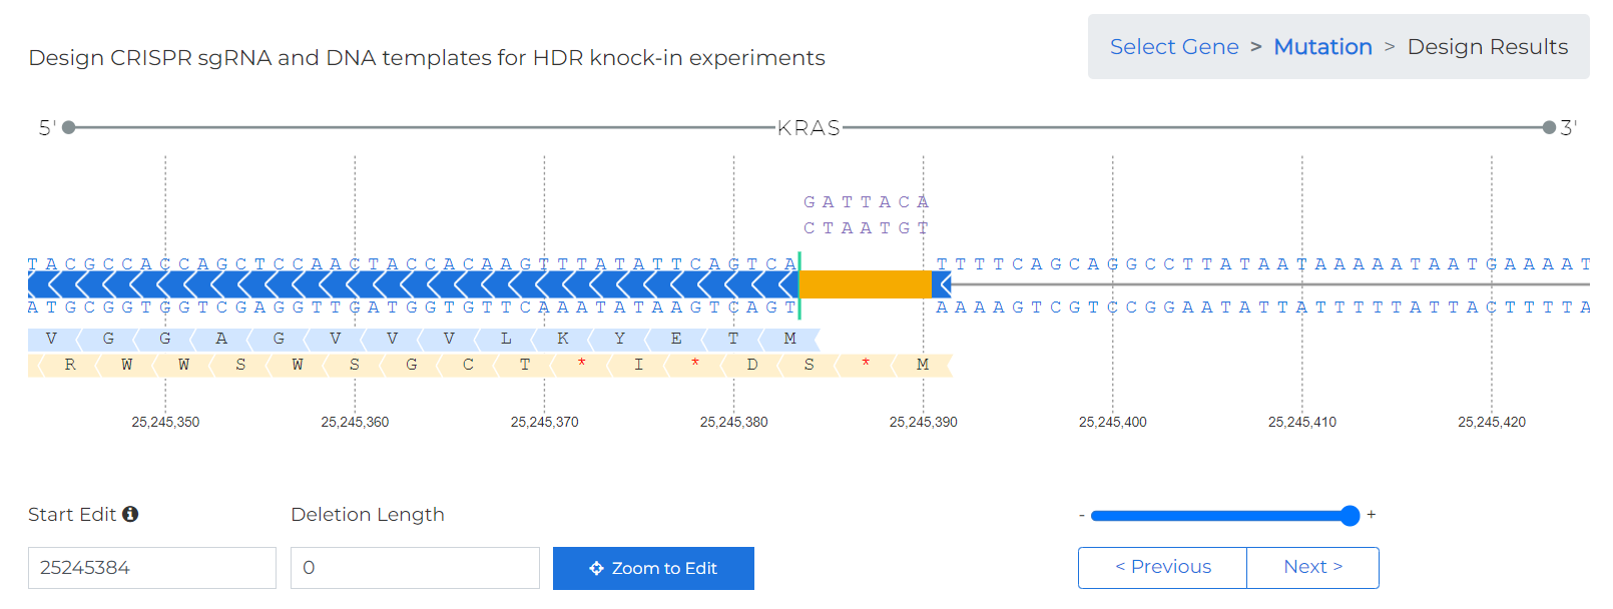
Task: Open the Mutation breadcrumb step
Action: click(1322, 47)
